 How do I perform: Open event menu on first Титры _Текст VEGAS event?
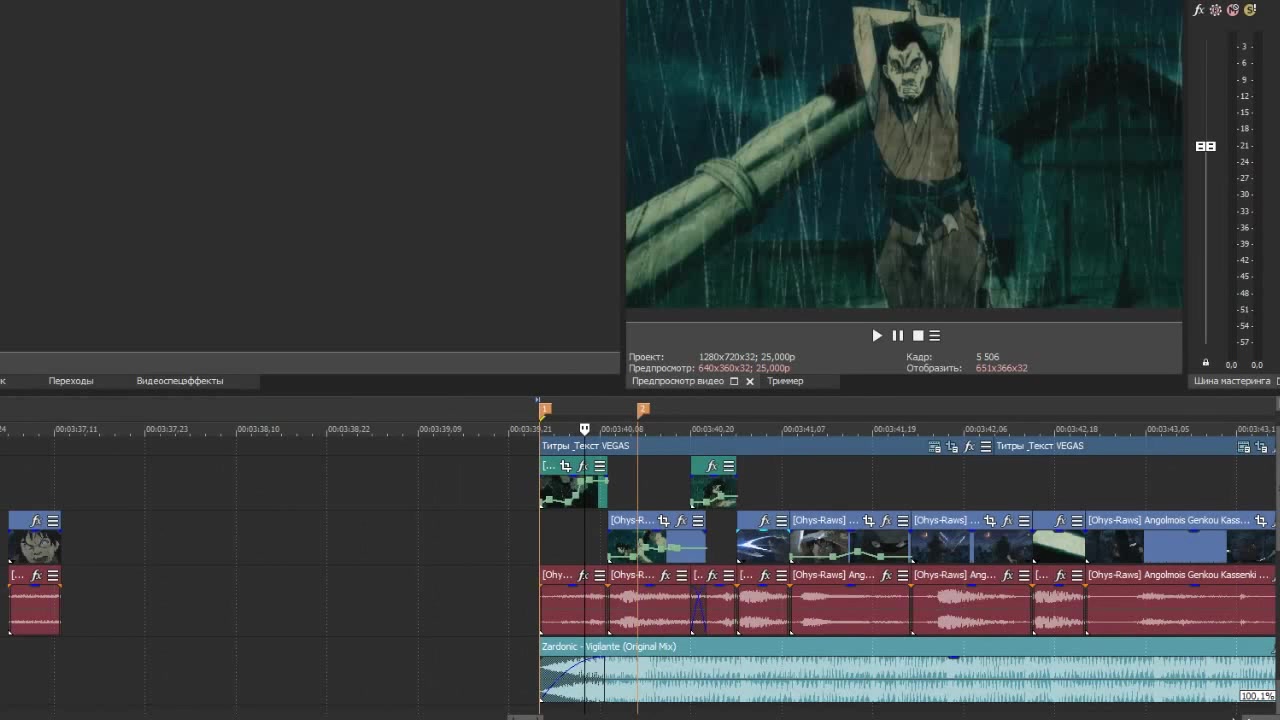pyautogui.click(x=986, y=447)
